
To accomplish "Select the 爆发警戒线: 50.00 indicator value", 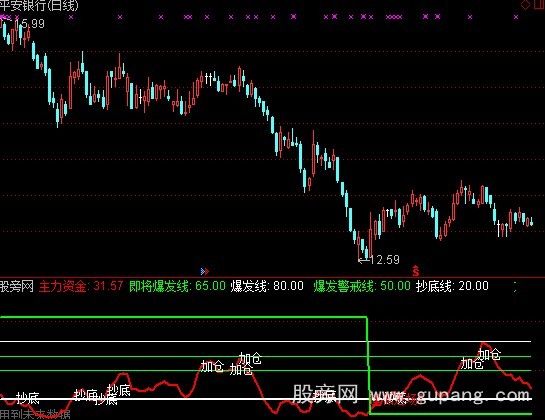I will (362, 286).
